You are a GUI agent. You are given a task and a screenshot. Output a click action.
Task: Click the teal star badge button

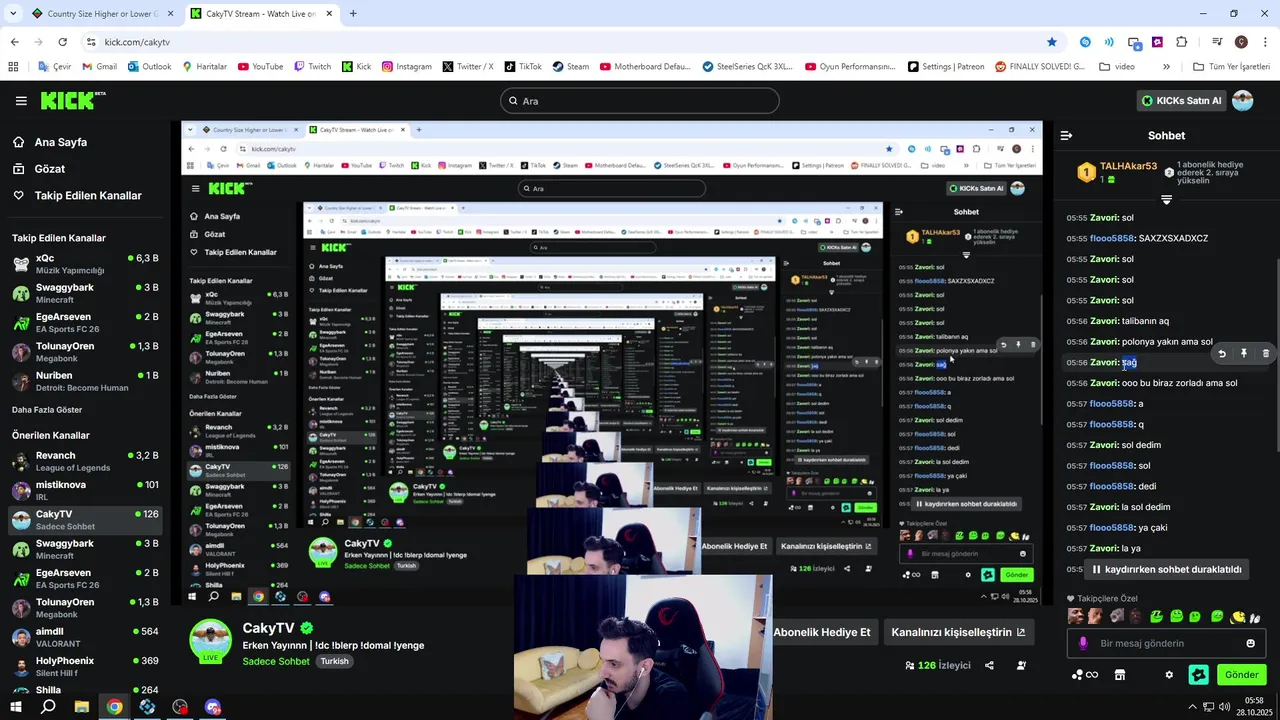[1199, 675]
